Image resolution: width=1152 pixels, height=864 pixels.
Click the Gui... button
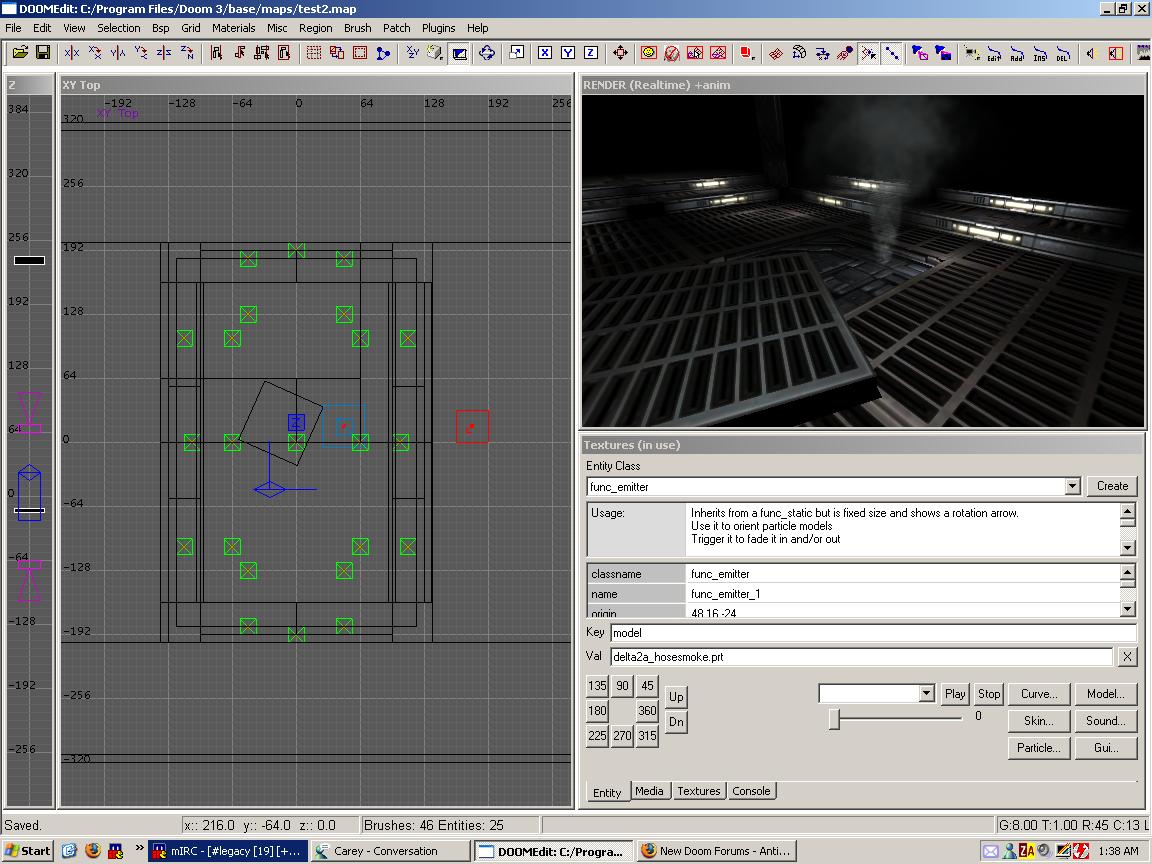(x=1106, y=748)
